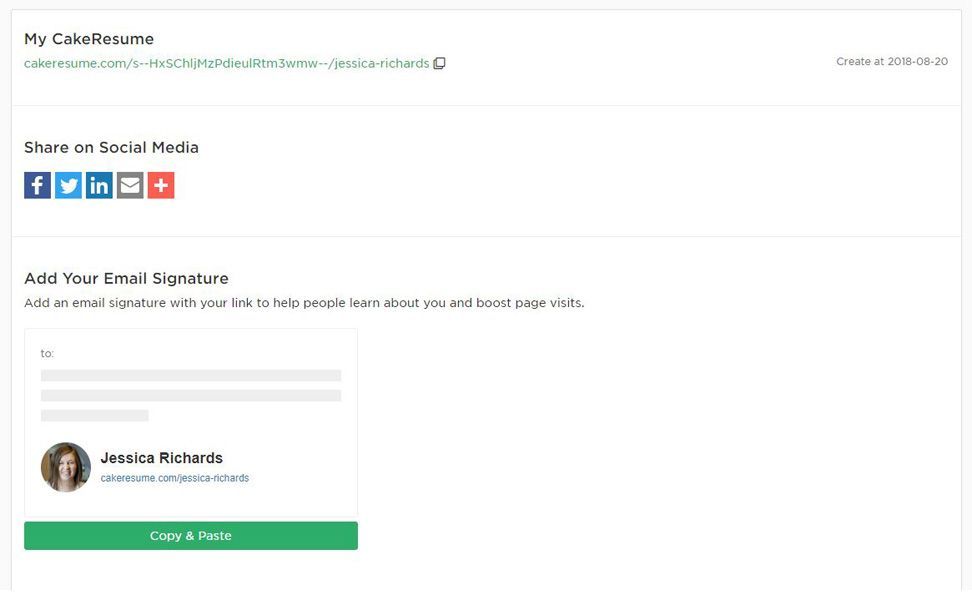972x604 pixels.
Task: Share resume on Facebook
Action: [37, 185]
